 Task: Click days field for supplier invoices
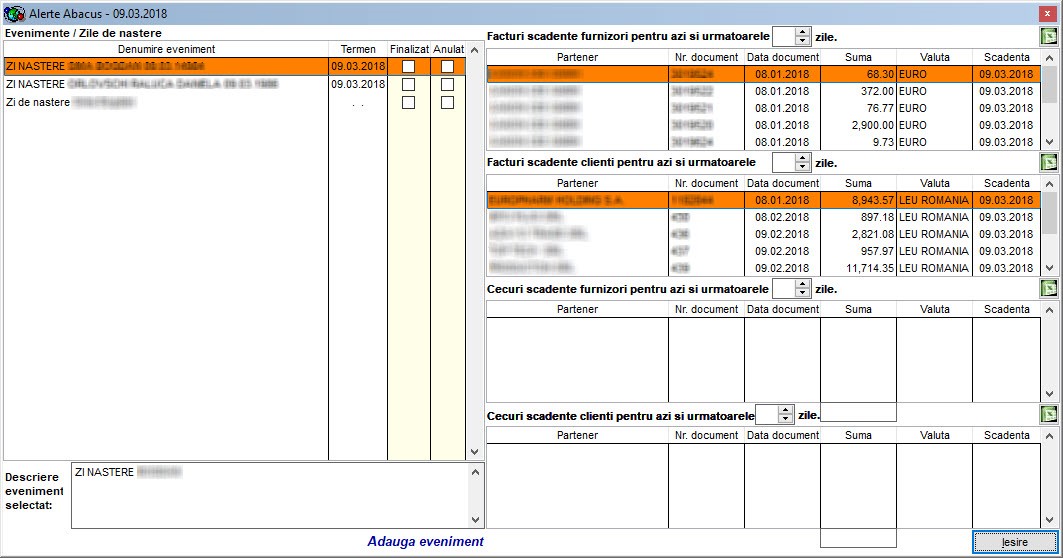tap(784, 37)
